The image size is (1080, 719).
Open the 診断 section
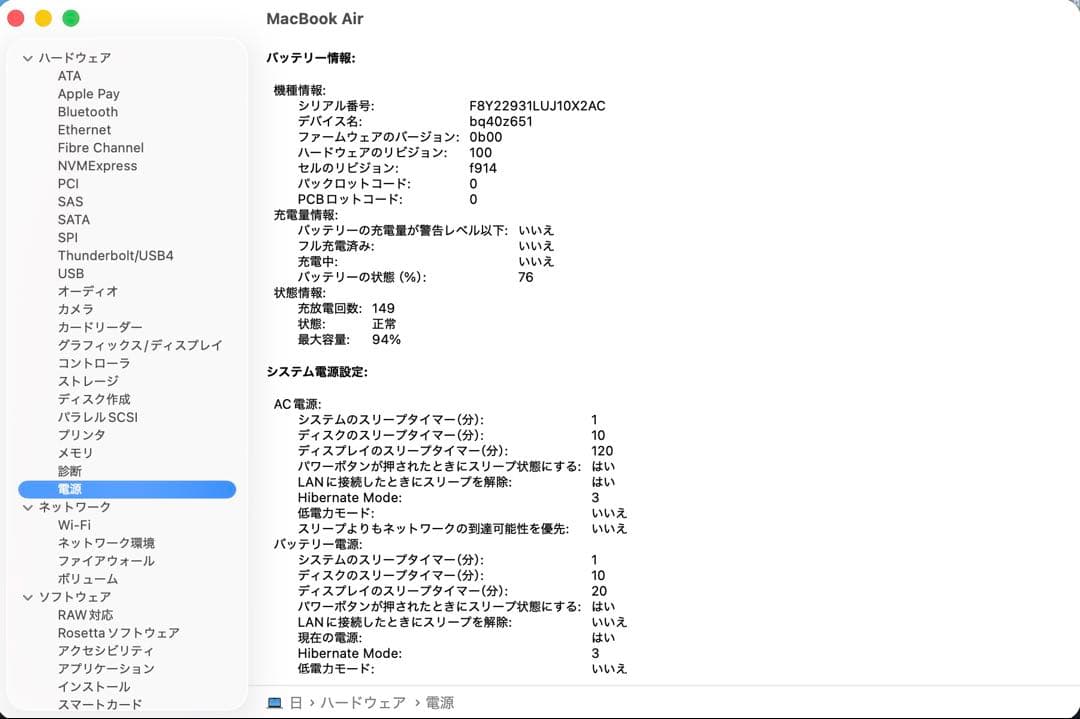(70, 471)
